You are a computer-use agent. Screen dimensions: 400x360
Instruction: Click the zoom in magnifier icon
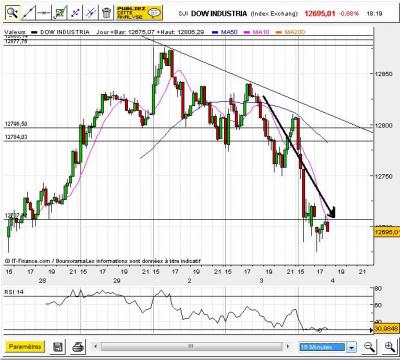[x=389, y=347]
